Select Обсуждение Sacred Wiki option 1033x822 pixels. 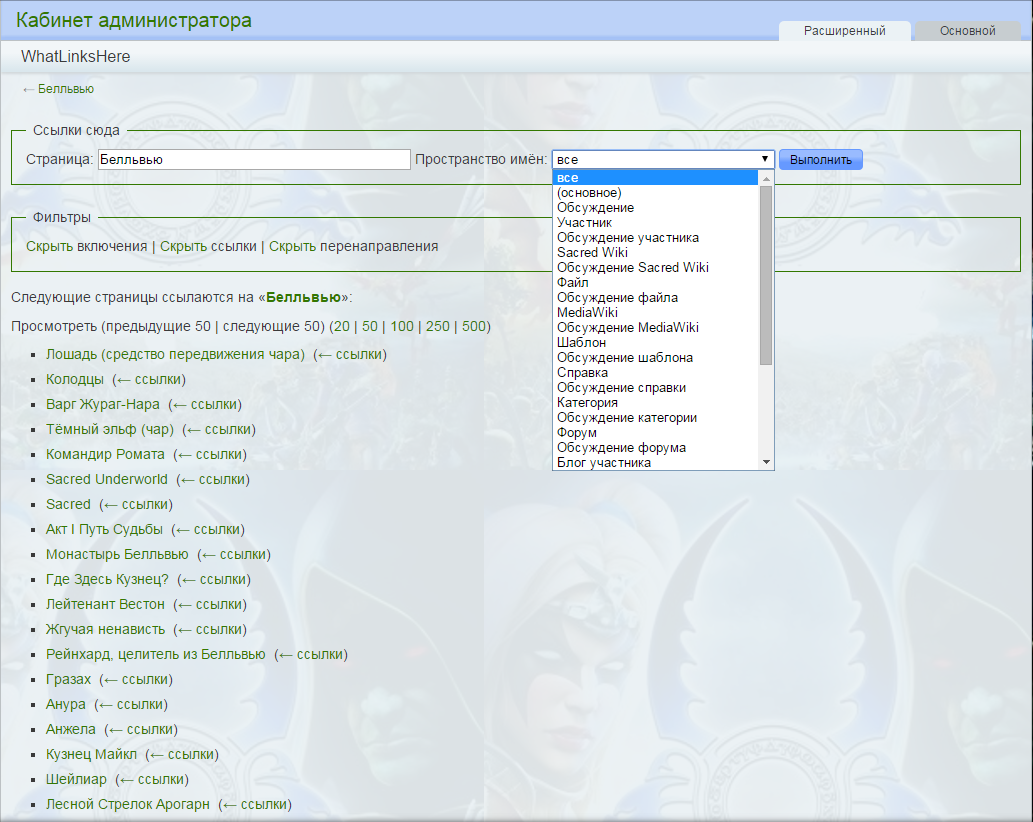click(x=656, y=267)
